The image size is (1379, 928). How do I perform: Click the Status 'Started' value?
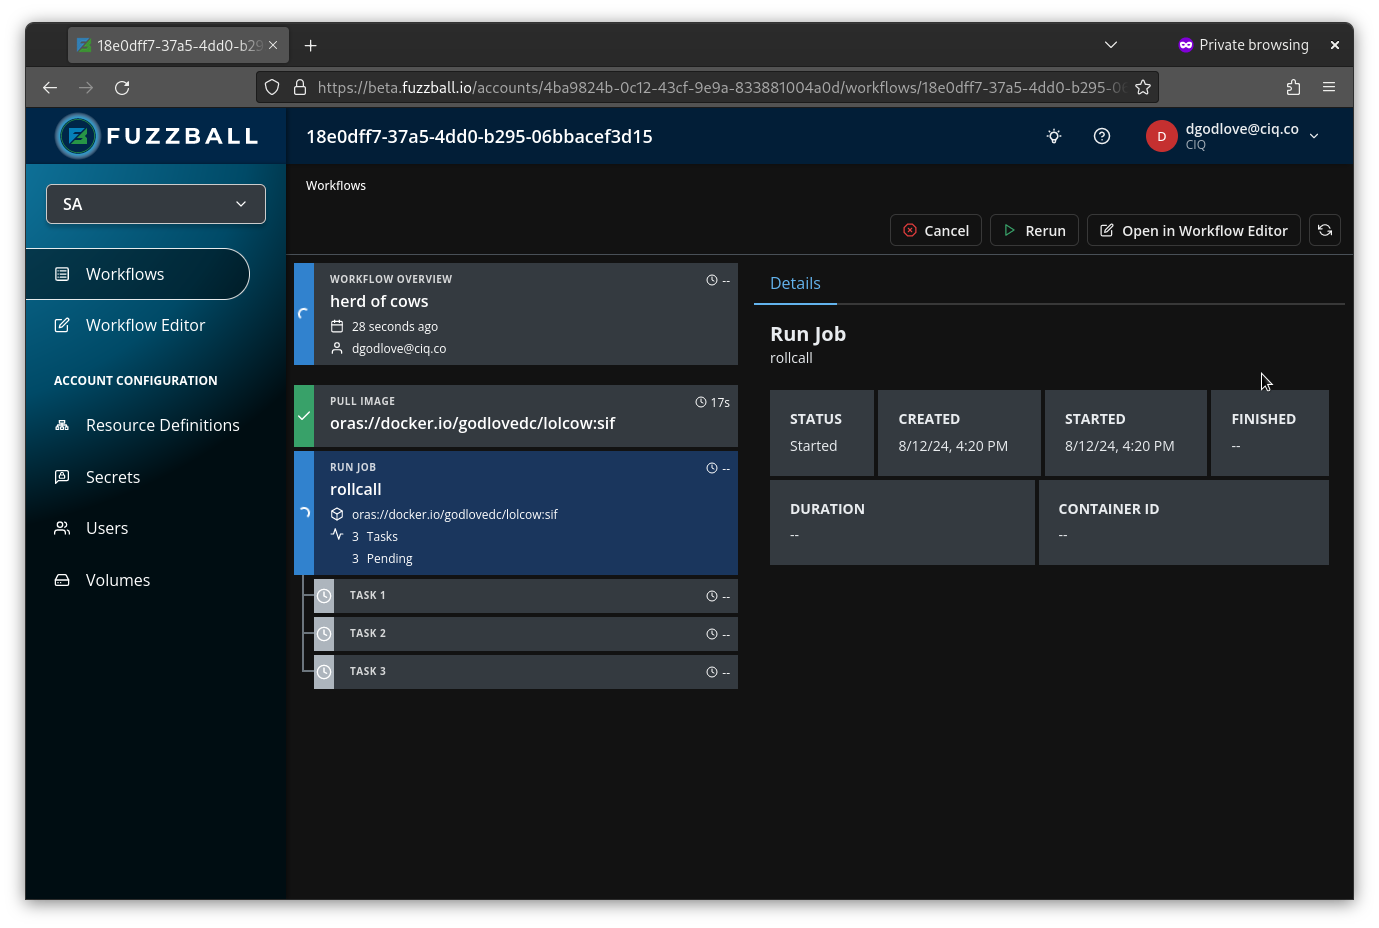click(x=813, y=446)
